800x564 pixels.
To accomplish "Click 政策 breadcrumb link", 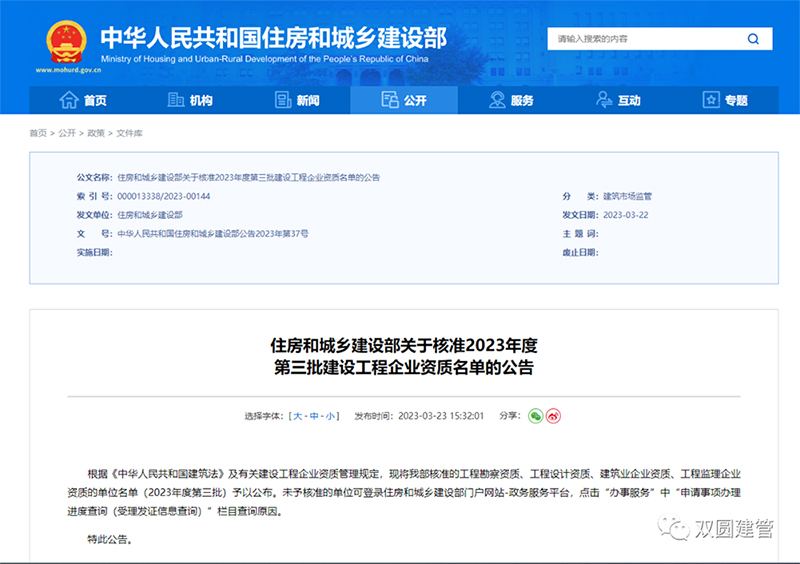I will (96, 133).
